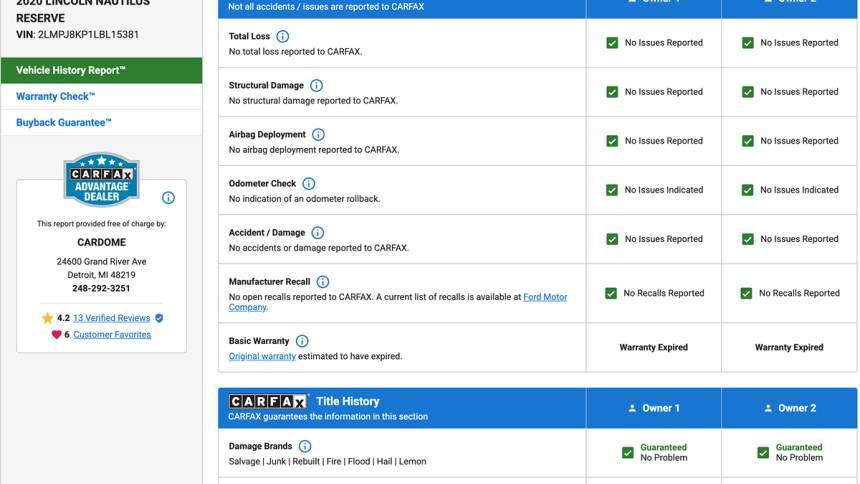Click CARDOME dealer name
Screen dimensions: 860x484
(101, 242)
